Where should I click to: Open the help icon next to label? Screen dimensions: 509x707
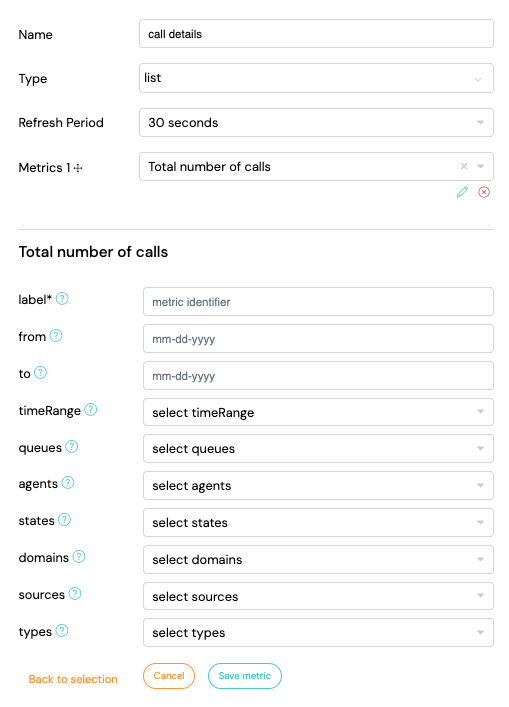click(62, 298)
